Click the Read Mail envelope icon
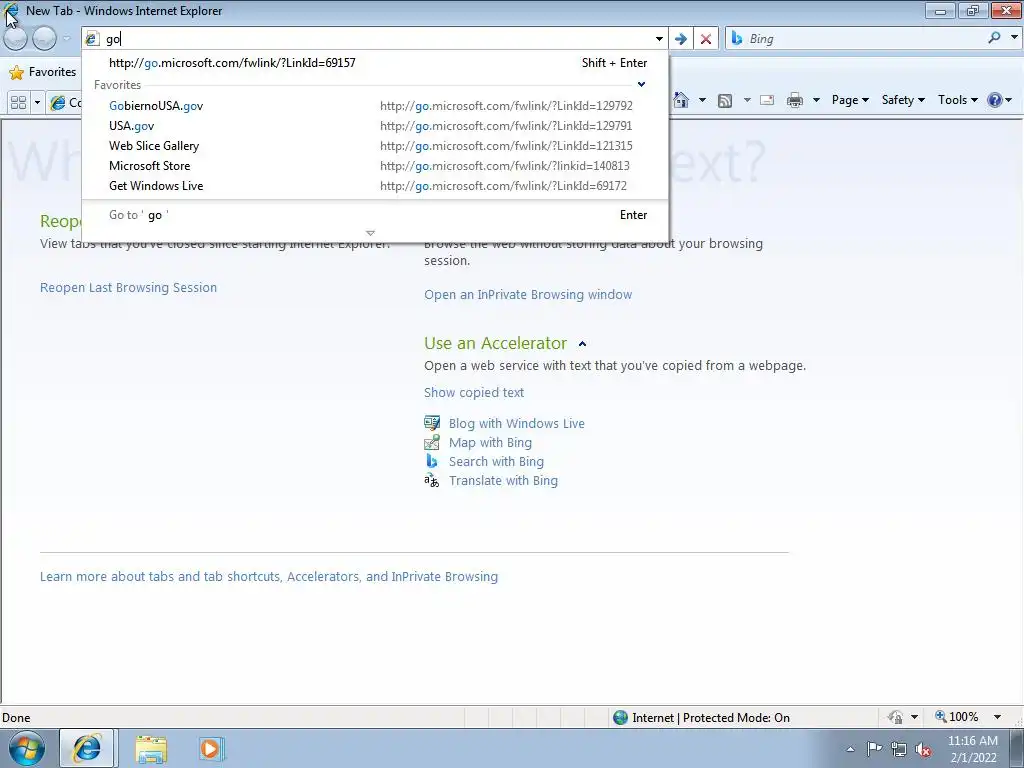The image size is (1024, 768). pos(767,100)
